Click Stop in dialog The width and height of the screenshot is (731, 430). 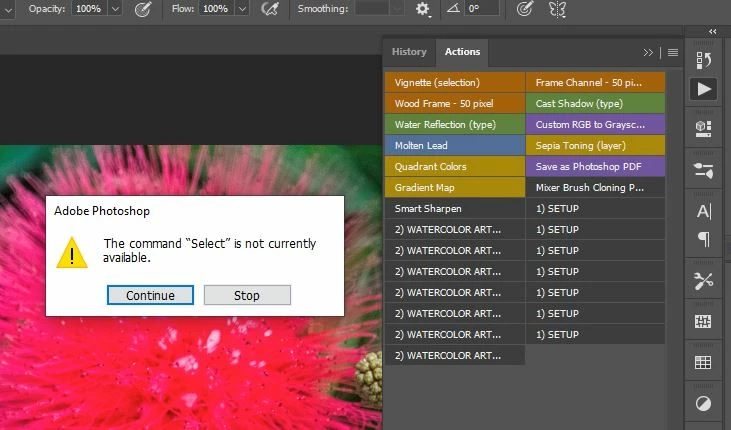pyautogui.click(x=247, y=295)
